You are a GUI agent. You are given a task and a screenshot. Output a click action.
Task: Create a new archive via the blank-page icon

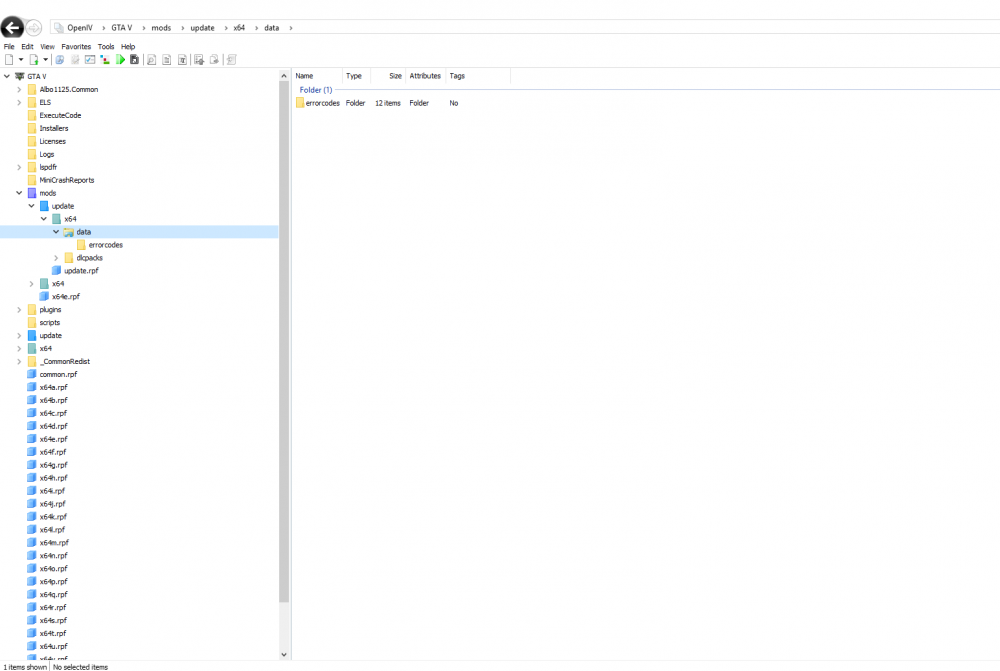click(x=8, y=60)
